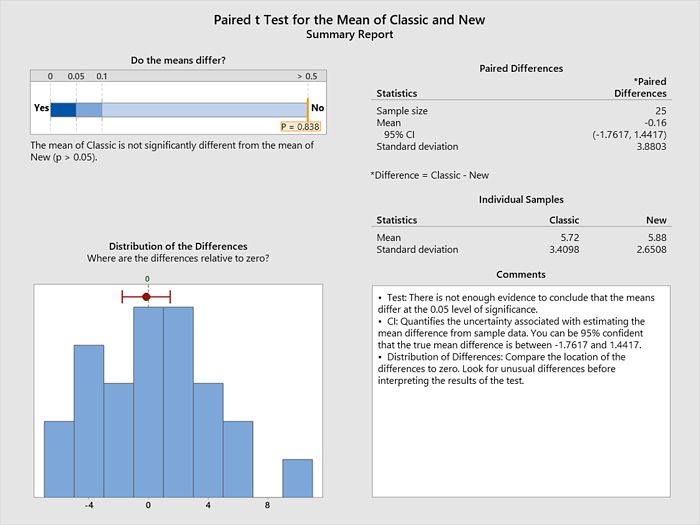The height and width of the screenshot is (525, 700).
Task: Click the 'Distribution of the Differences' chart title
Action: [x=178, y=246]
